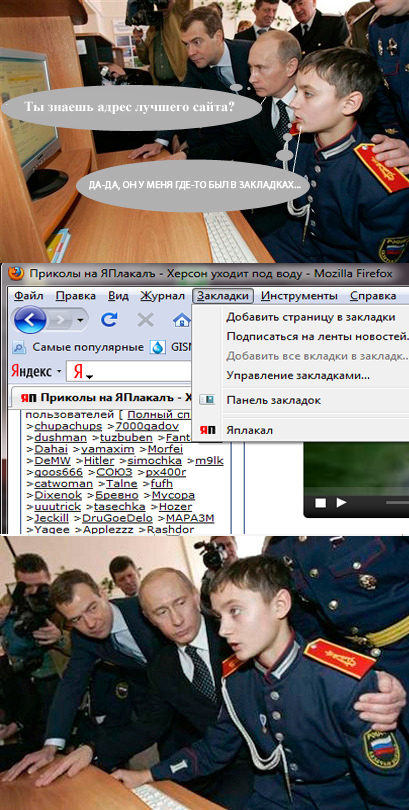The image size is (409, 810).
Task: Open user m9lk profile link
Action: pos(209,460)
